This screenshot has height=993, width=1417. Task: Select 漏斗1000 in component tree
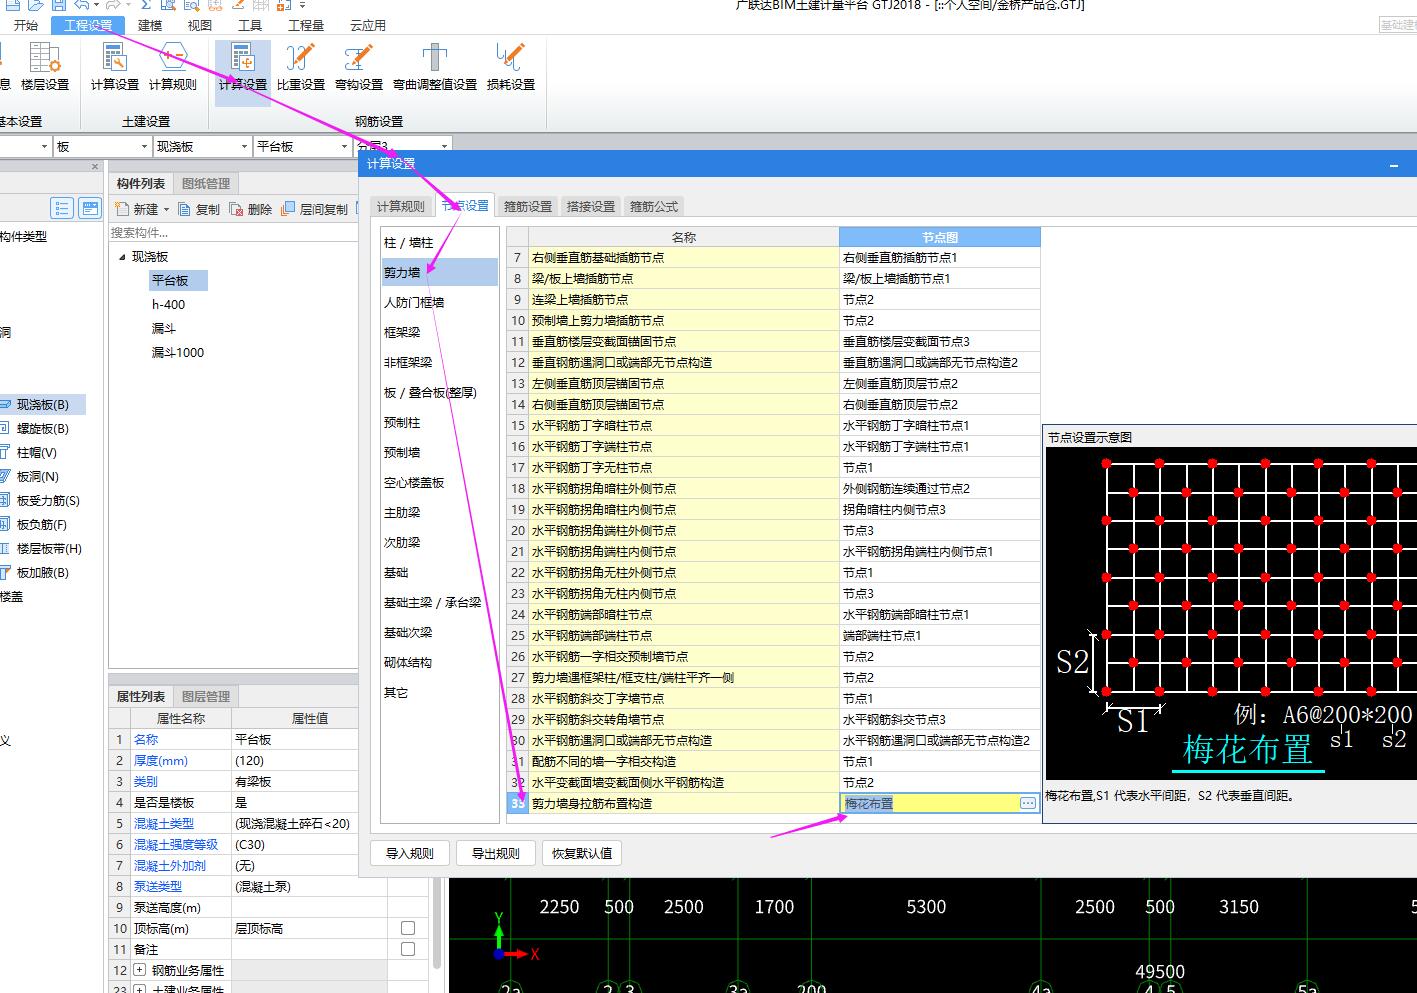click(x=177, y=353)
